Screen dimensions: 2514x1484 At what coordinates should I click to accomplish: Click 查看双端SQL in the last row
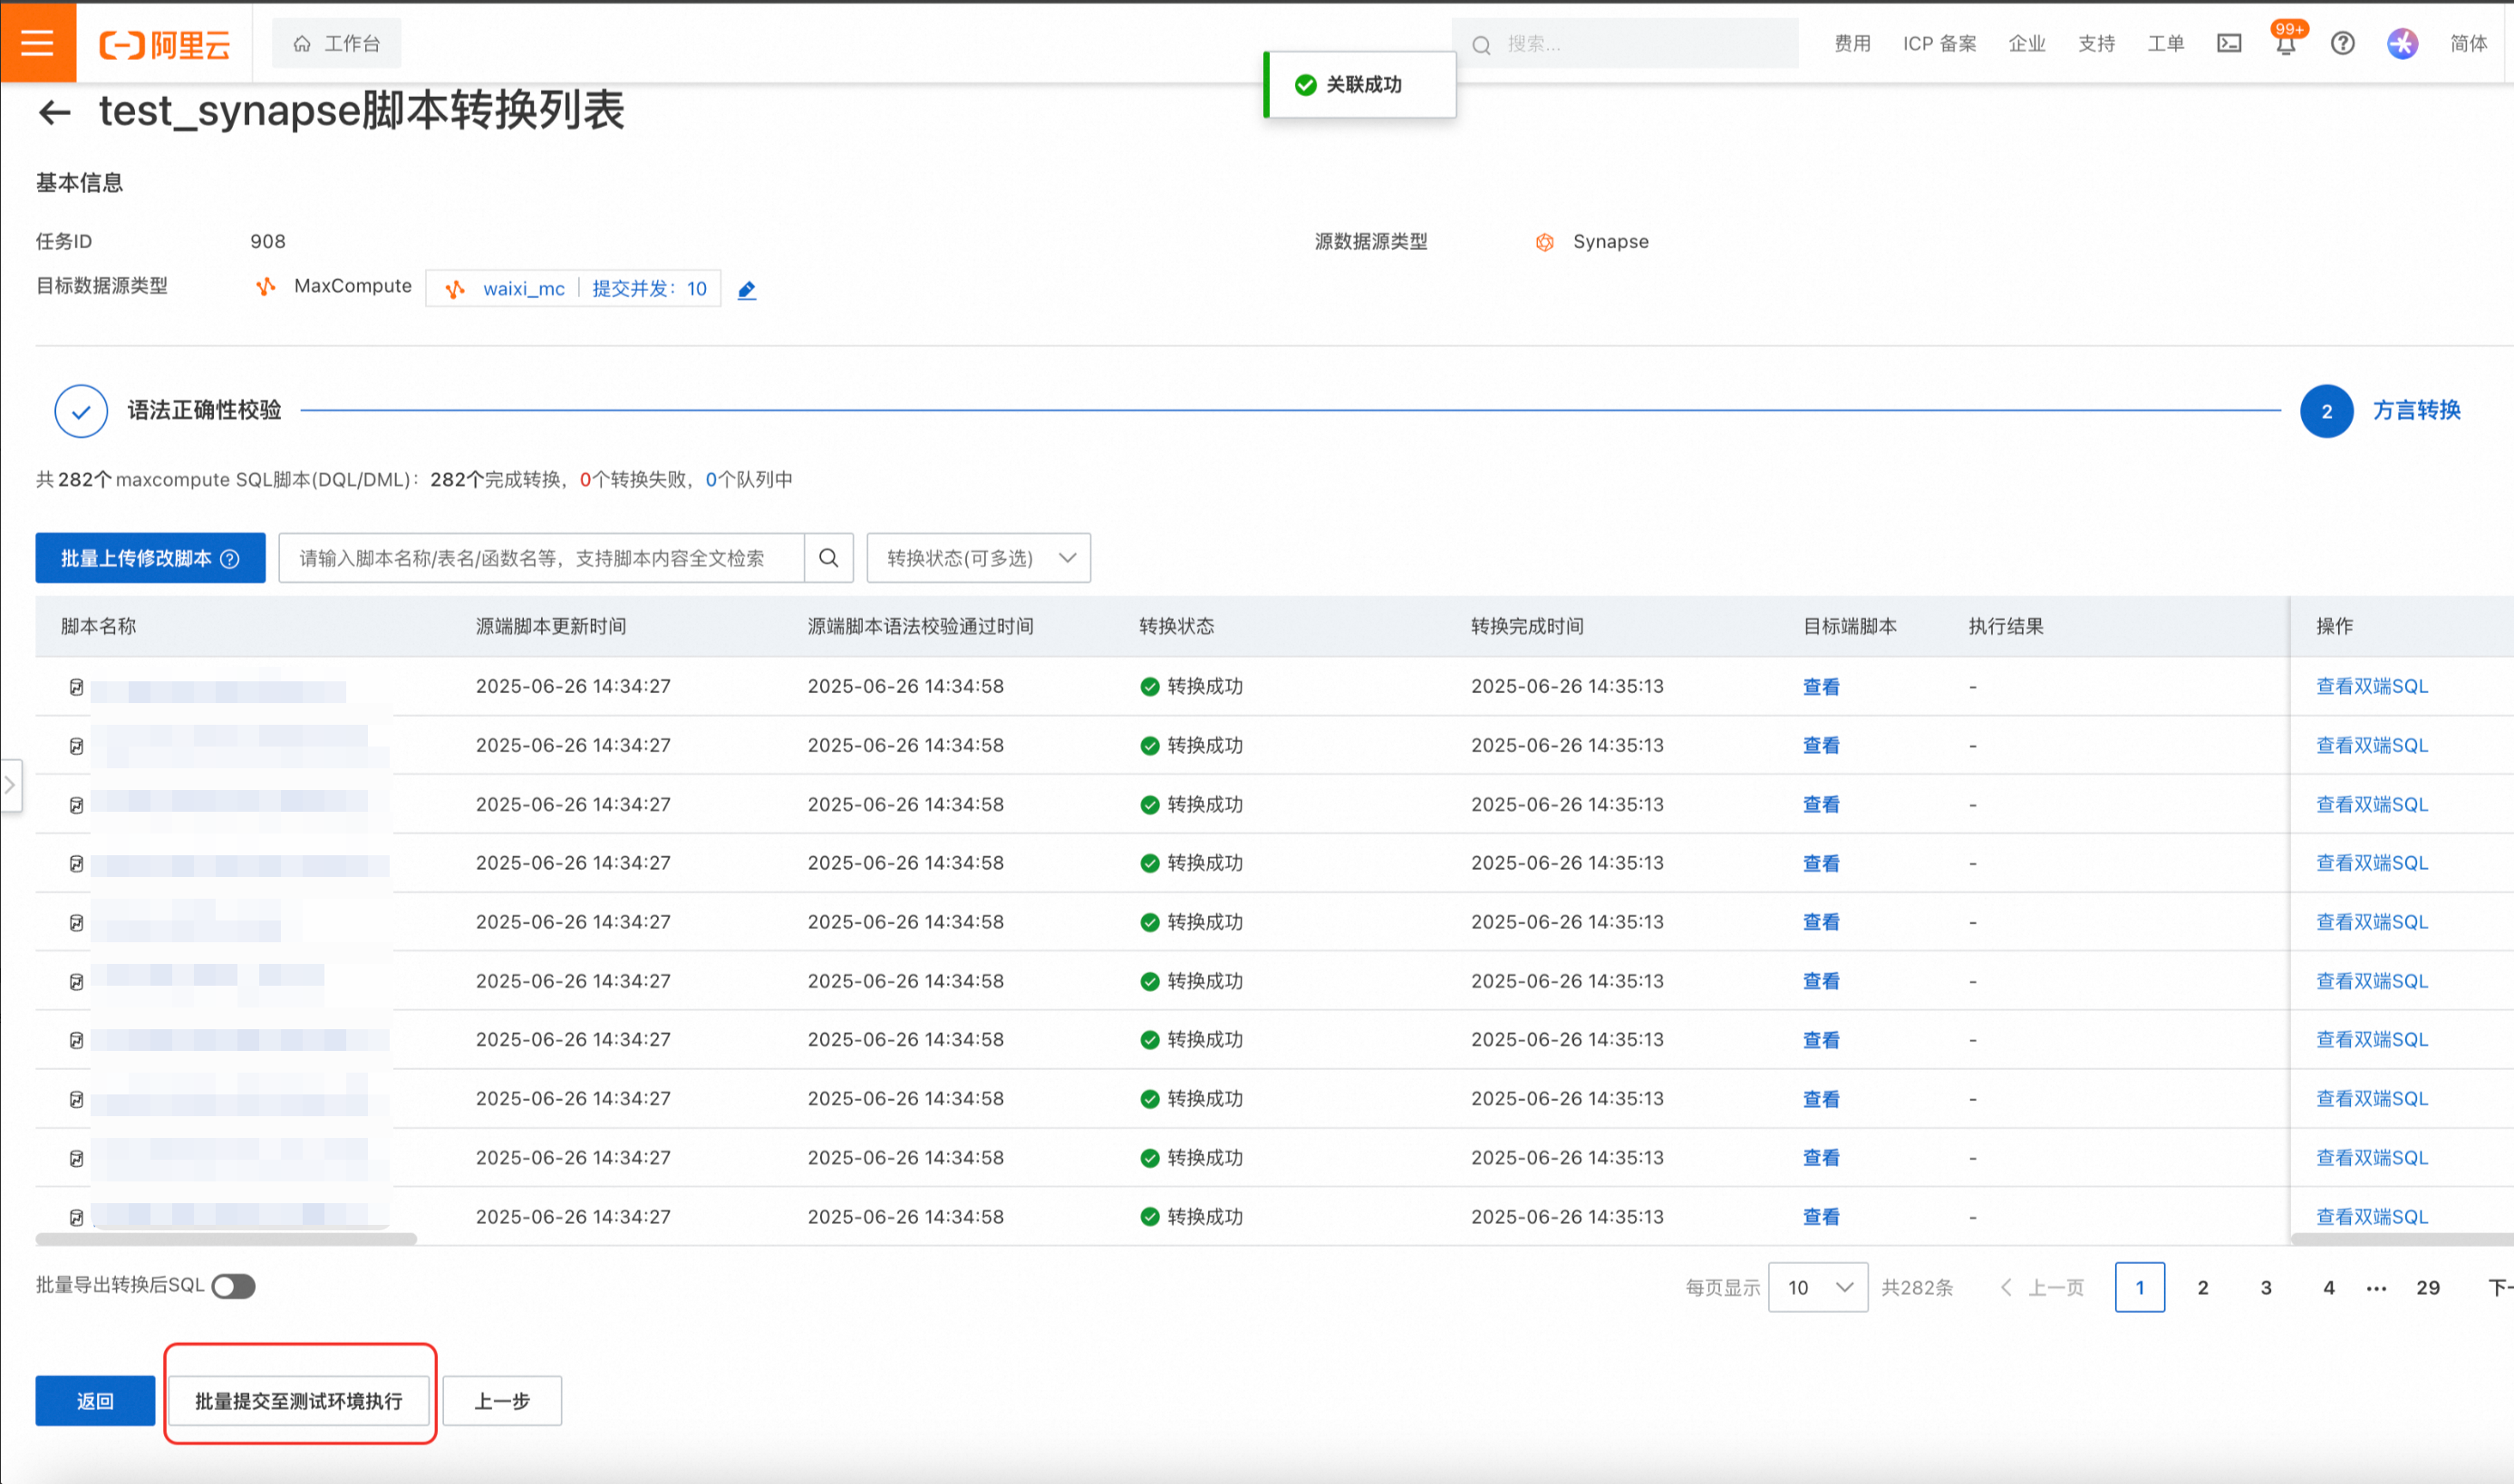pyautogui.click(x=2372, y=1217)
